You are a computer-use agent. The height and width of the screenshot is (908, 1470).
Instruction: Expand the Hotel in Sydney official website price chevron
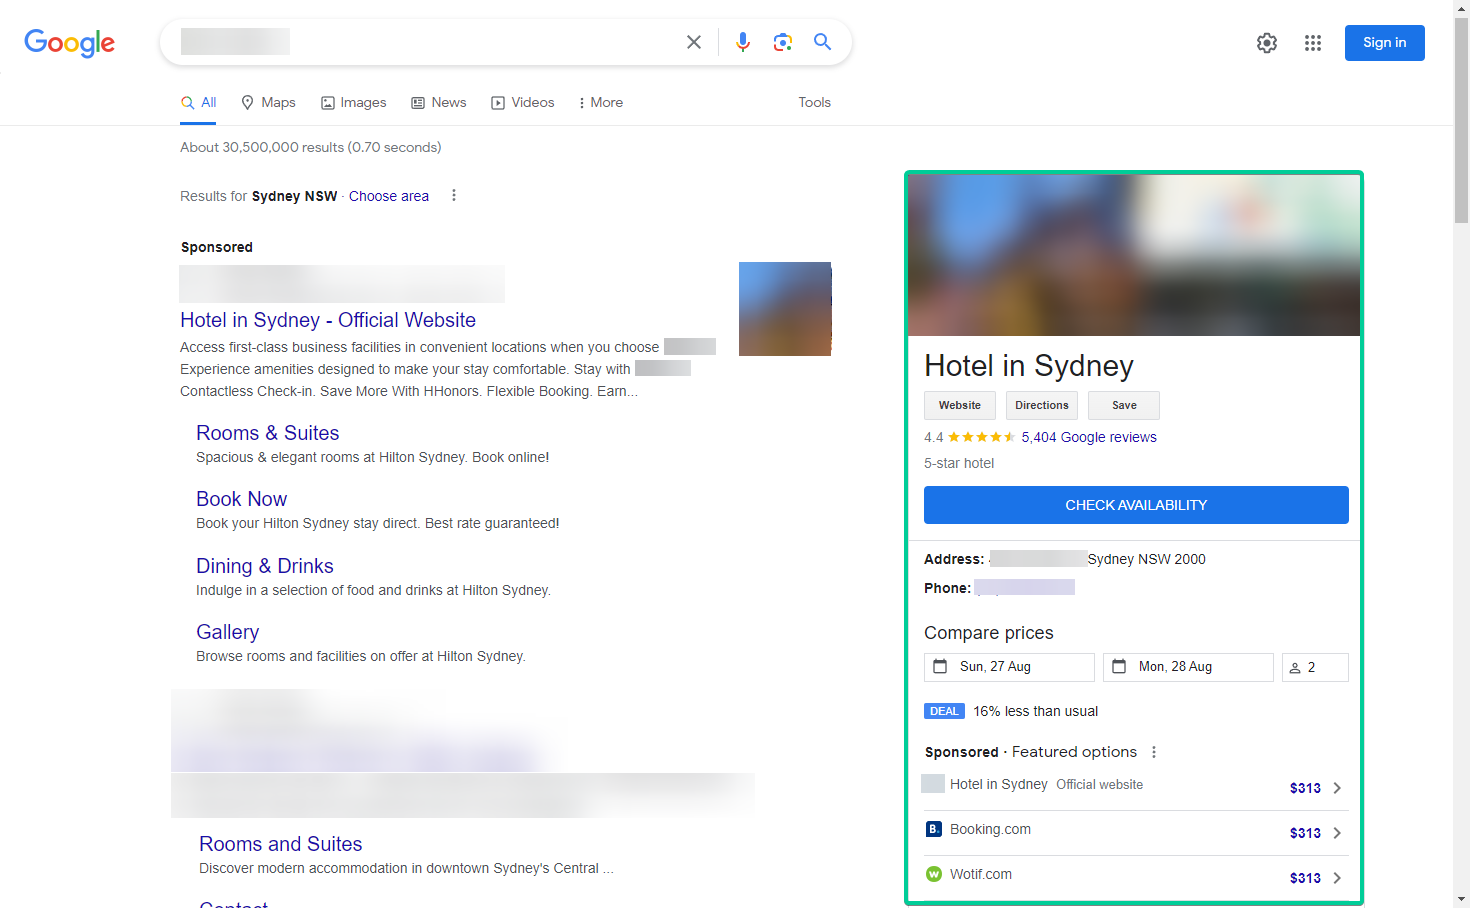(1337, 788)
